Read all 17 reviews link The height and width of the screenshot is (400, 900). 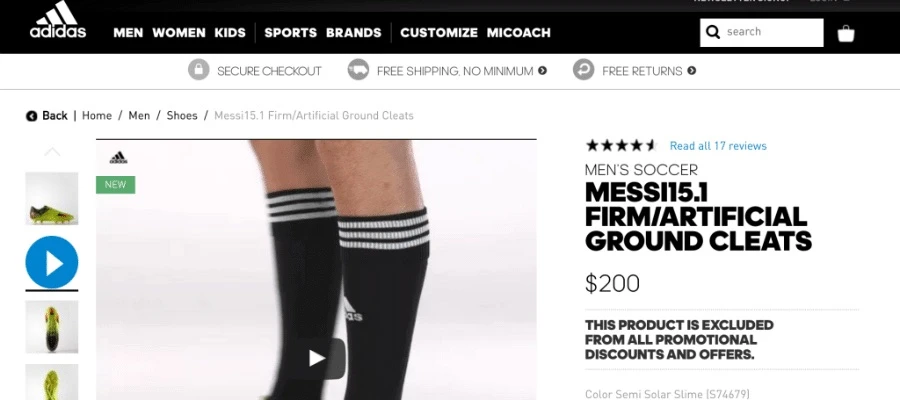pyautogui.click(x=718, y=146)
